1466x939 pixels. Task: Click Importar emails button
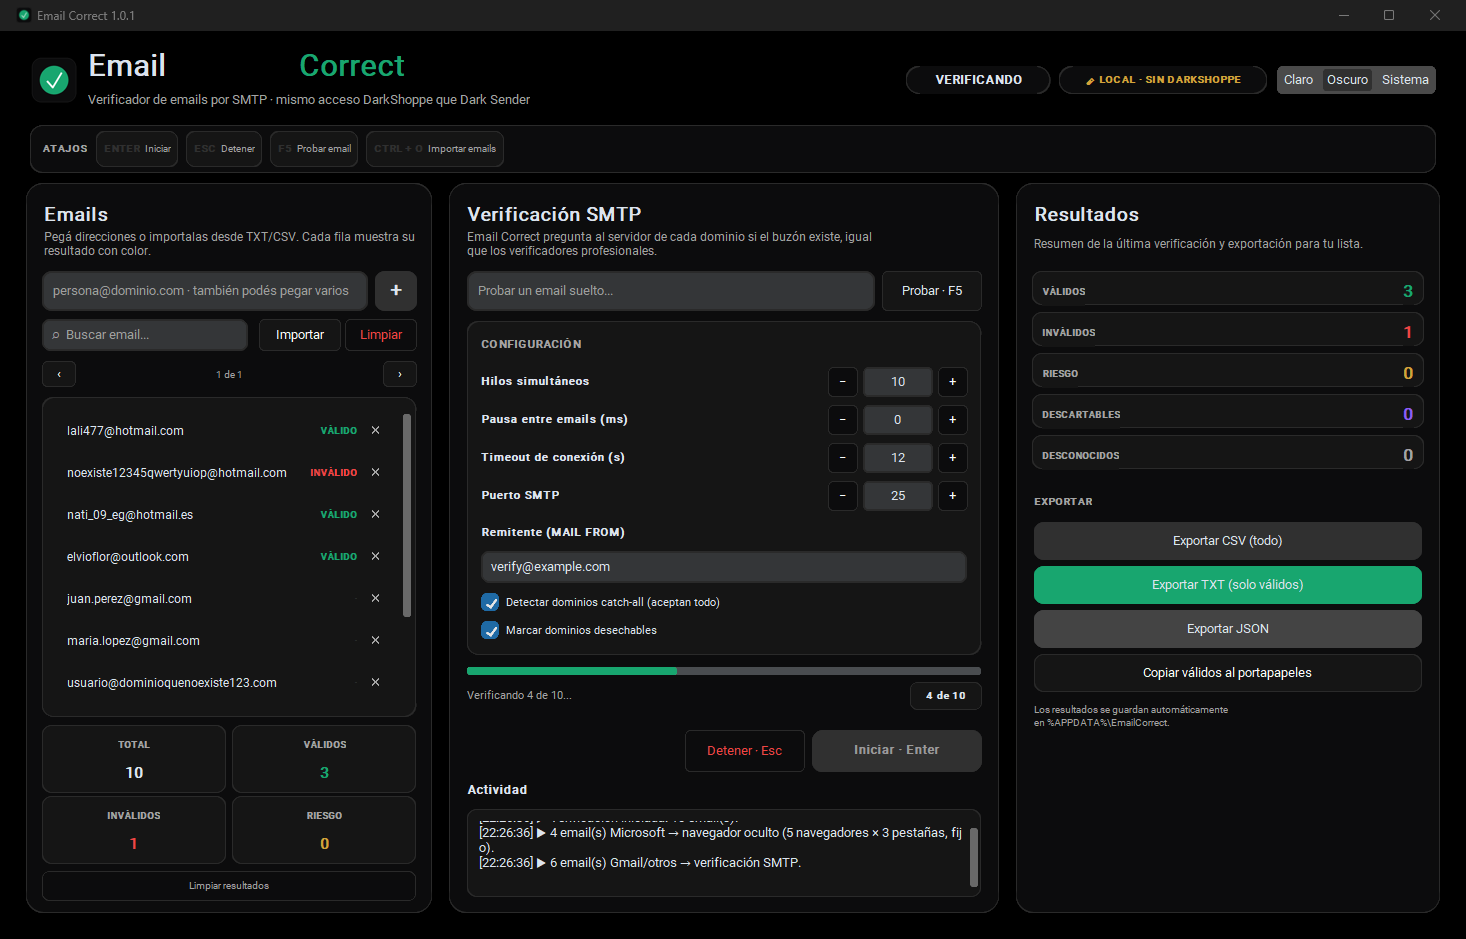pyautogui.click(x=300, y=335)
